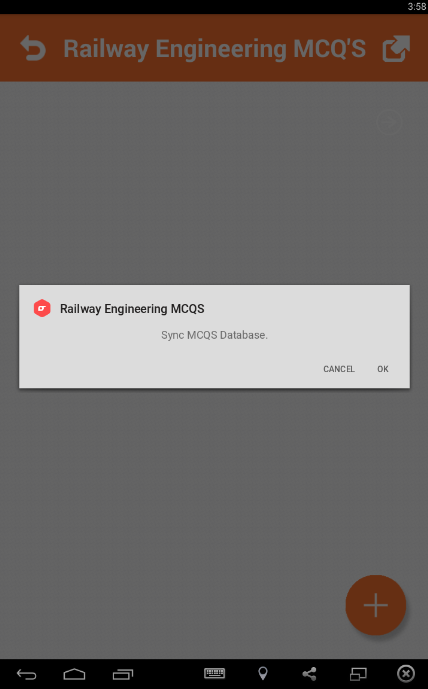Viewport: 428px width, 689px height.
Task: Tap the orange plus floating button
Action: pyautogui.click(x=376, y=605)
